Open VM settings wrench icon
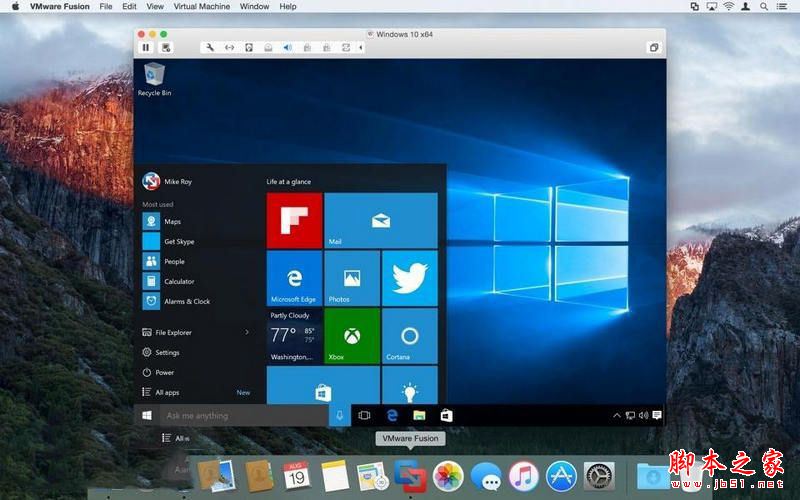 (210, 47)
